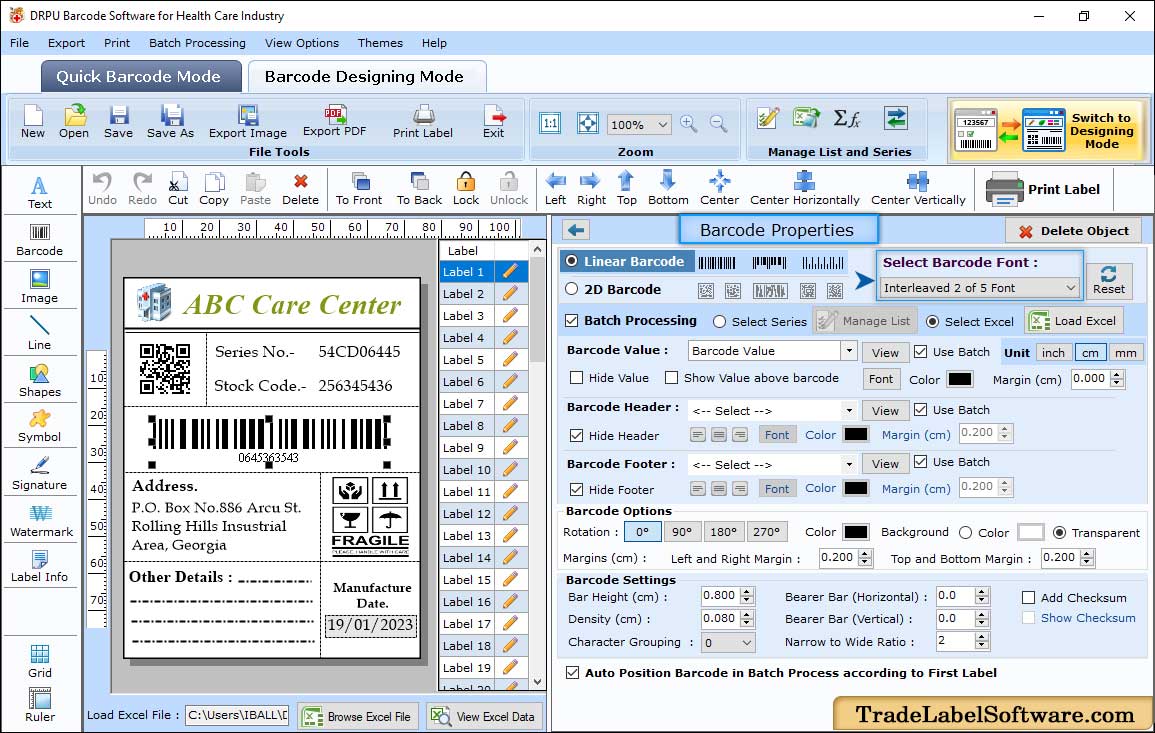Center Horizontally the selected object
1155x733 pixels.
tap(804, 189)
